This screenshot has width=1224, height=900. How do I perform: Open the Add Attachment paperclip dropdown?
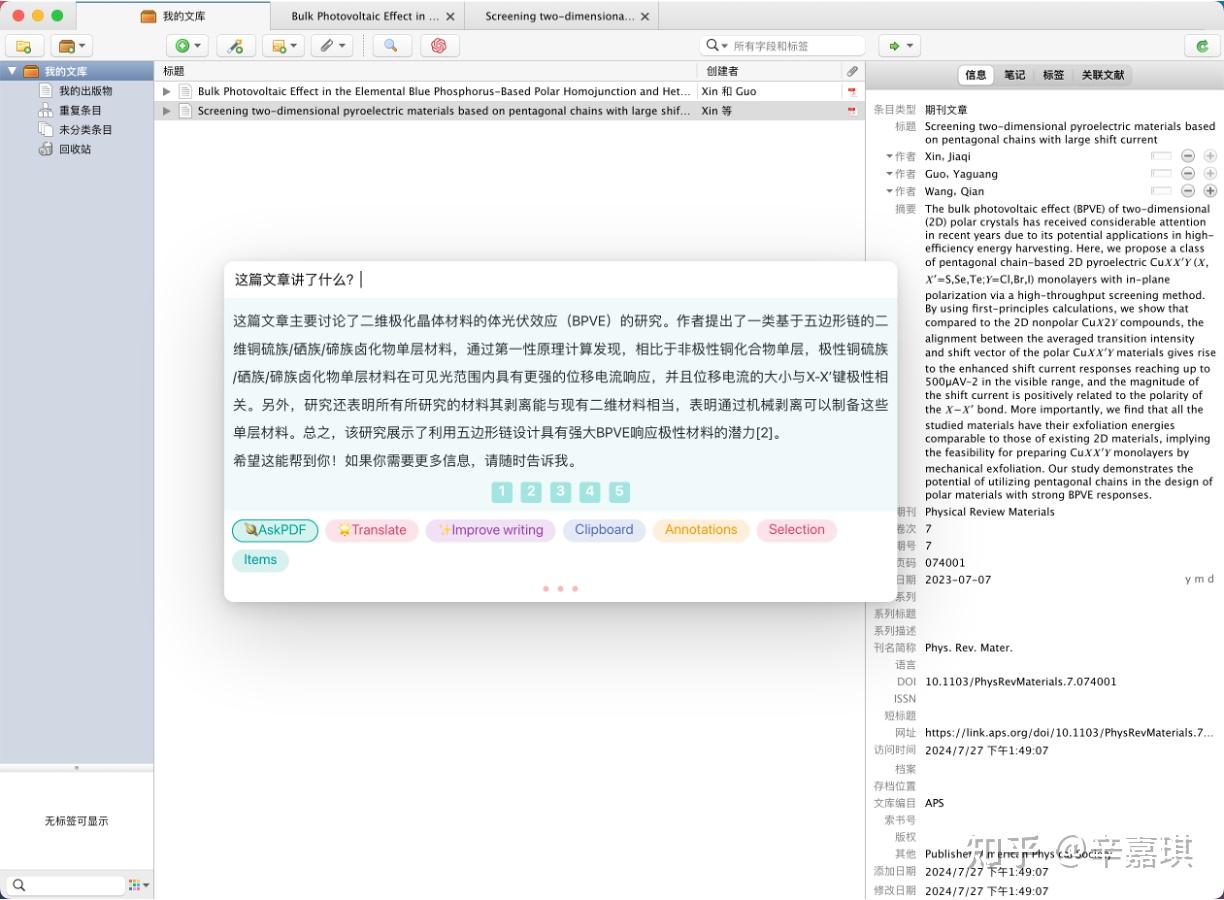click(331, 45)
